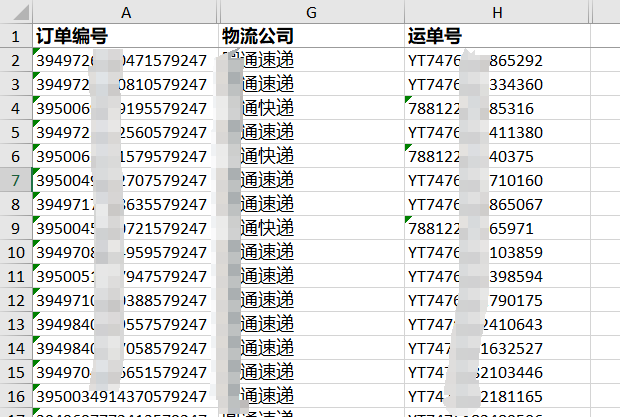Image resolution: width=620 pixels, height=417 pixels.
Task: Select order cell ending 1579579247
Action: coord(125,157)
